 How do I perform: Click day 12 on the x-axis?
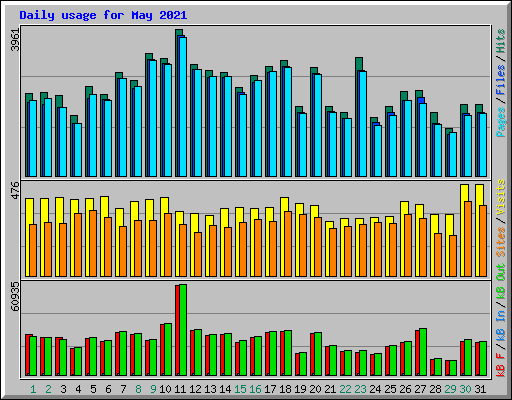click(195, 389)
